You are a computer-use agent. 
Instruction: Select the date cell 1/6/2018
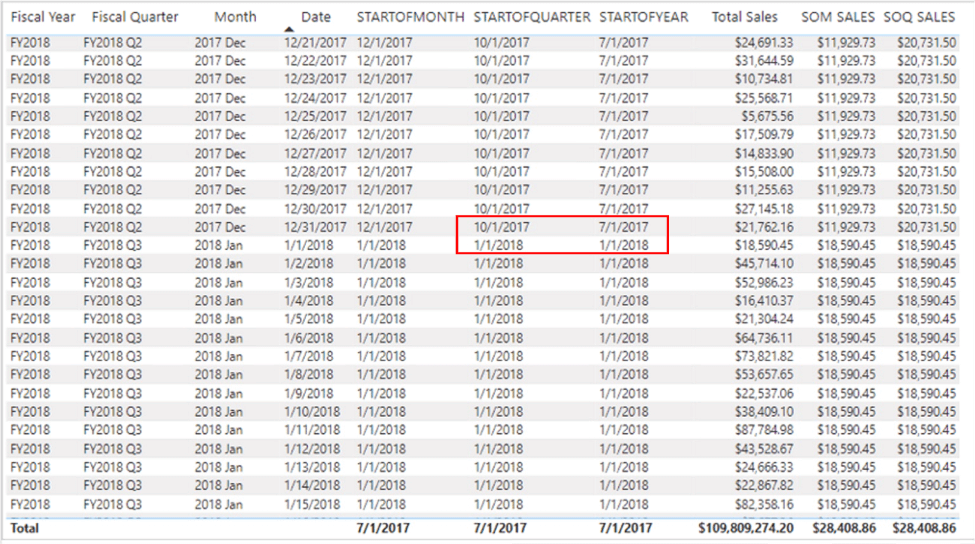click(x=309, y=338)
